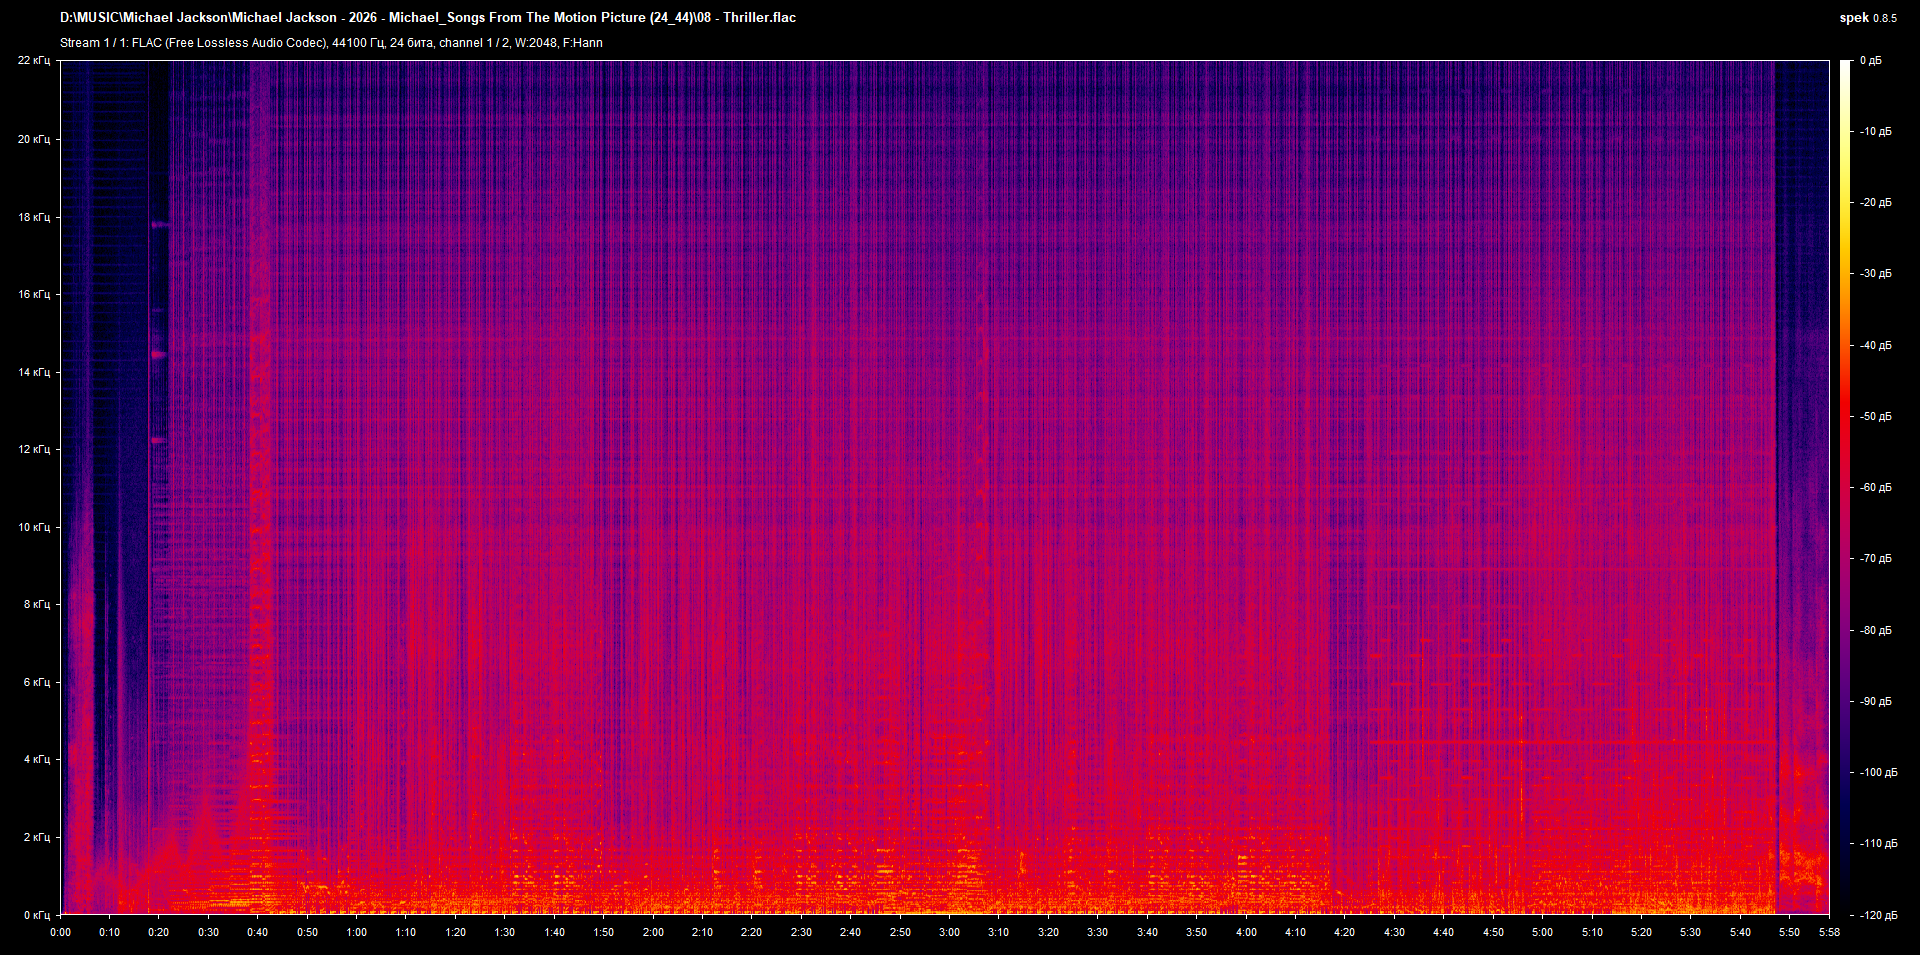1920x955 pixels.
Task: Click the 4 кГц frequency axis label
Action: (37, 759)
